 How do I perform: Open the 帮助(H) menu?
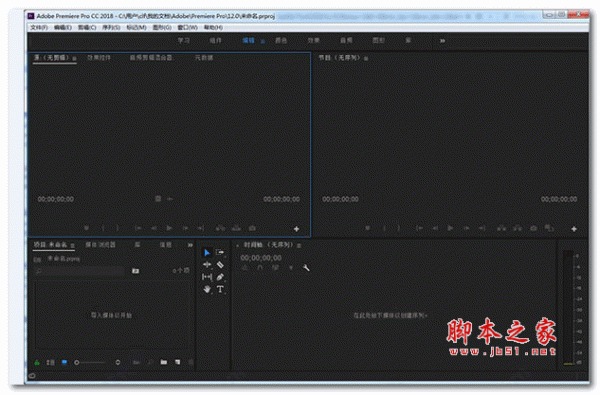pyautogui.click(x=213, y=28)
